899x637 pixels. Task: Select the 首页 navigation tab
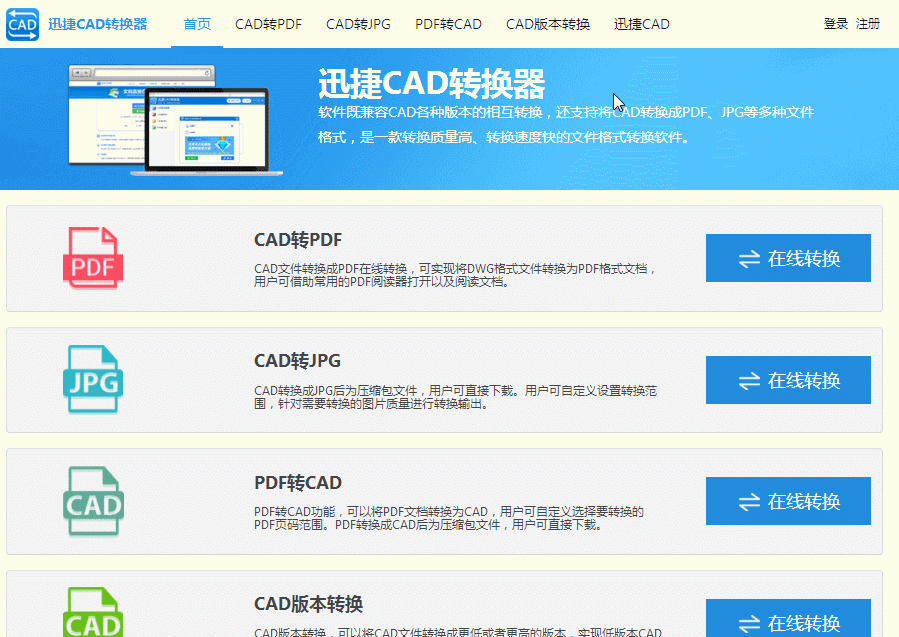[197, 24]
